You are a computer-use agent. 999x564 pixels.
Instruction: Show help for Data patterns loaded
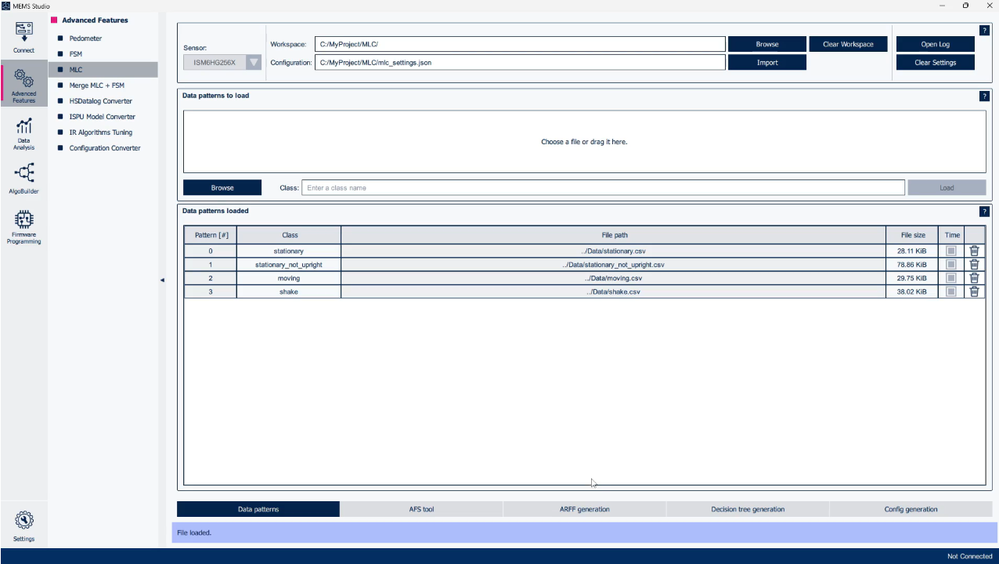pyautogui.click(x=984, y=212)
